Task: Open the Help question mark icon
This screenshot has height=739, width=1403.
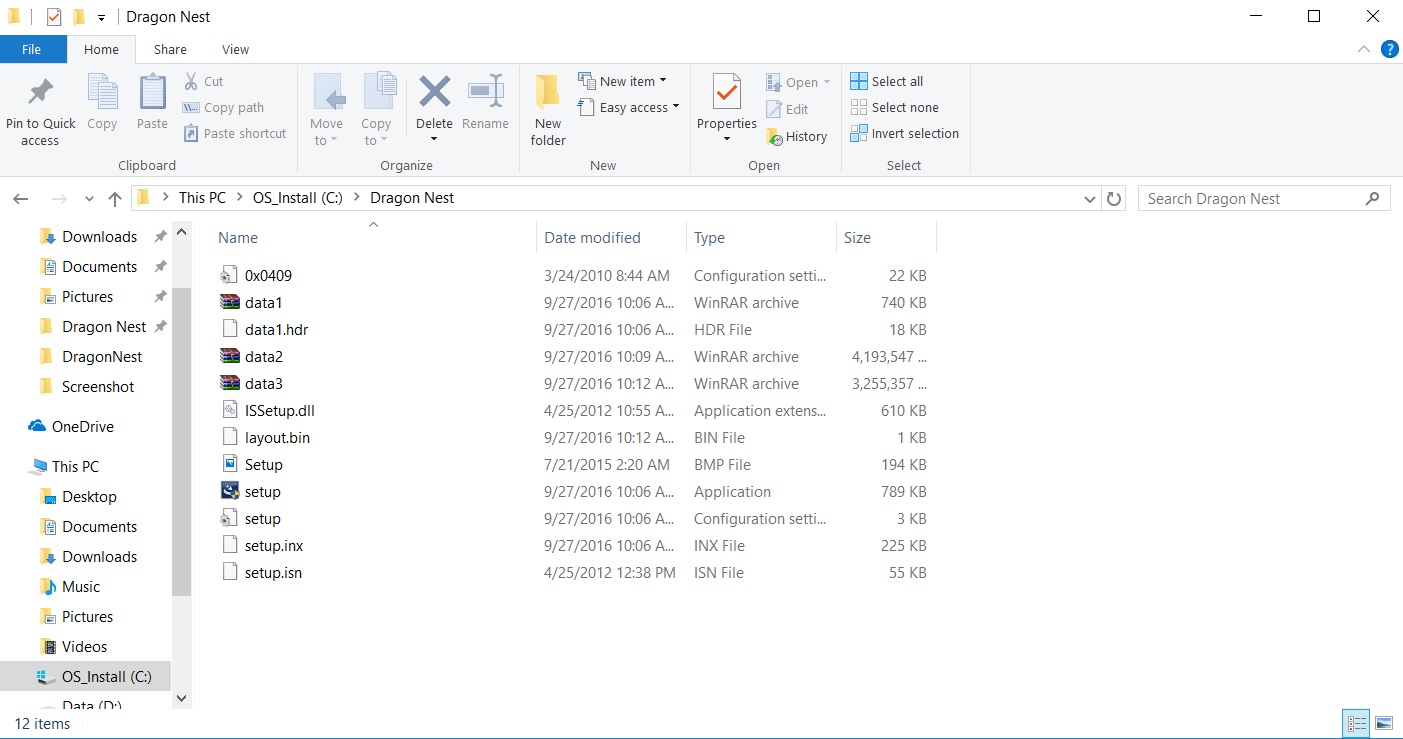Action: [x=1389, y=49]
